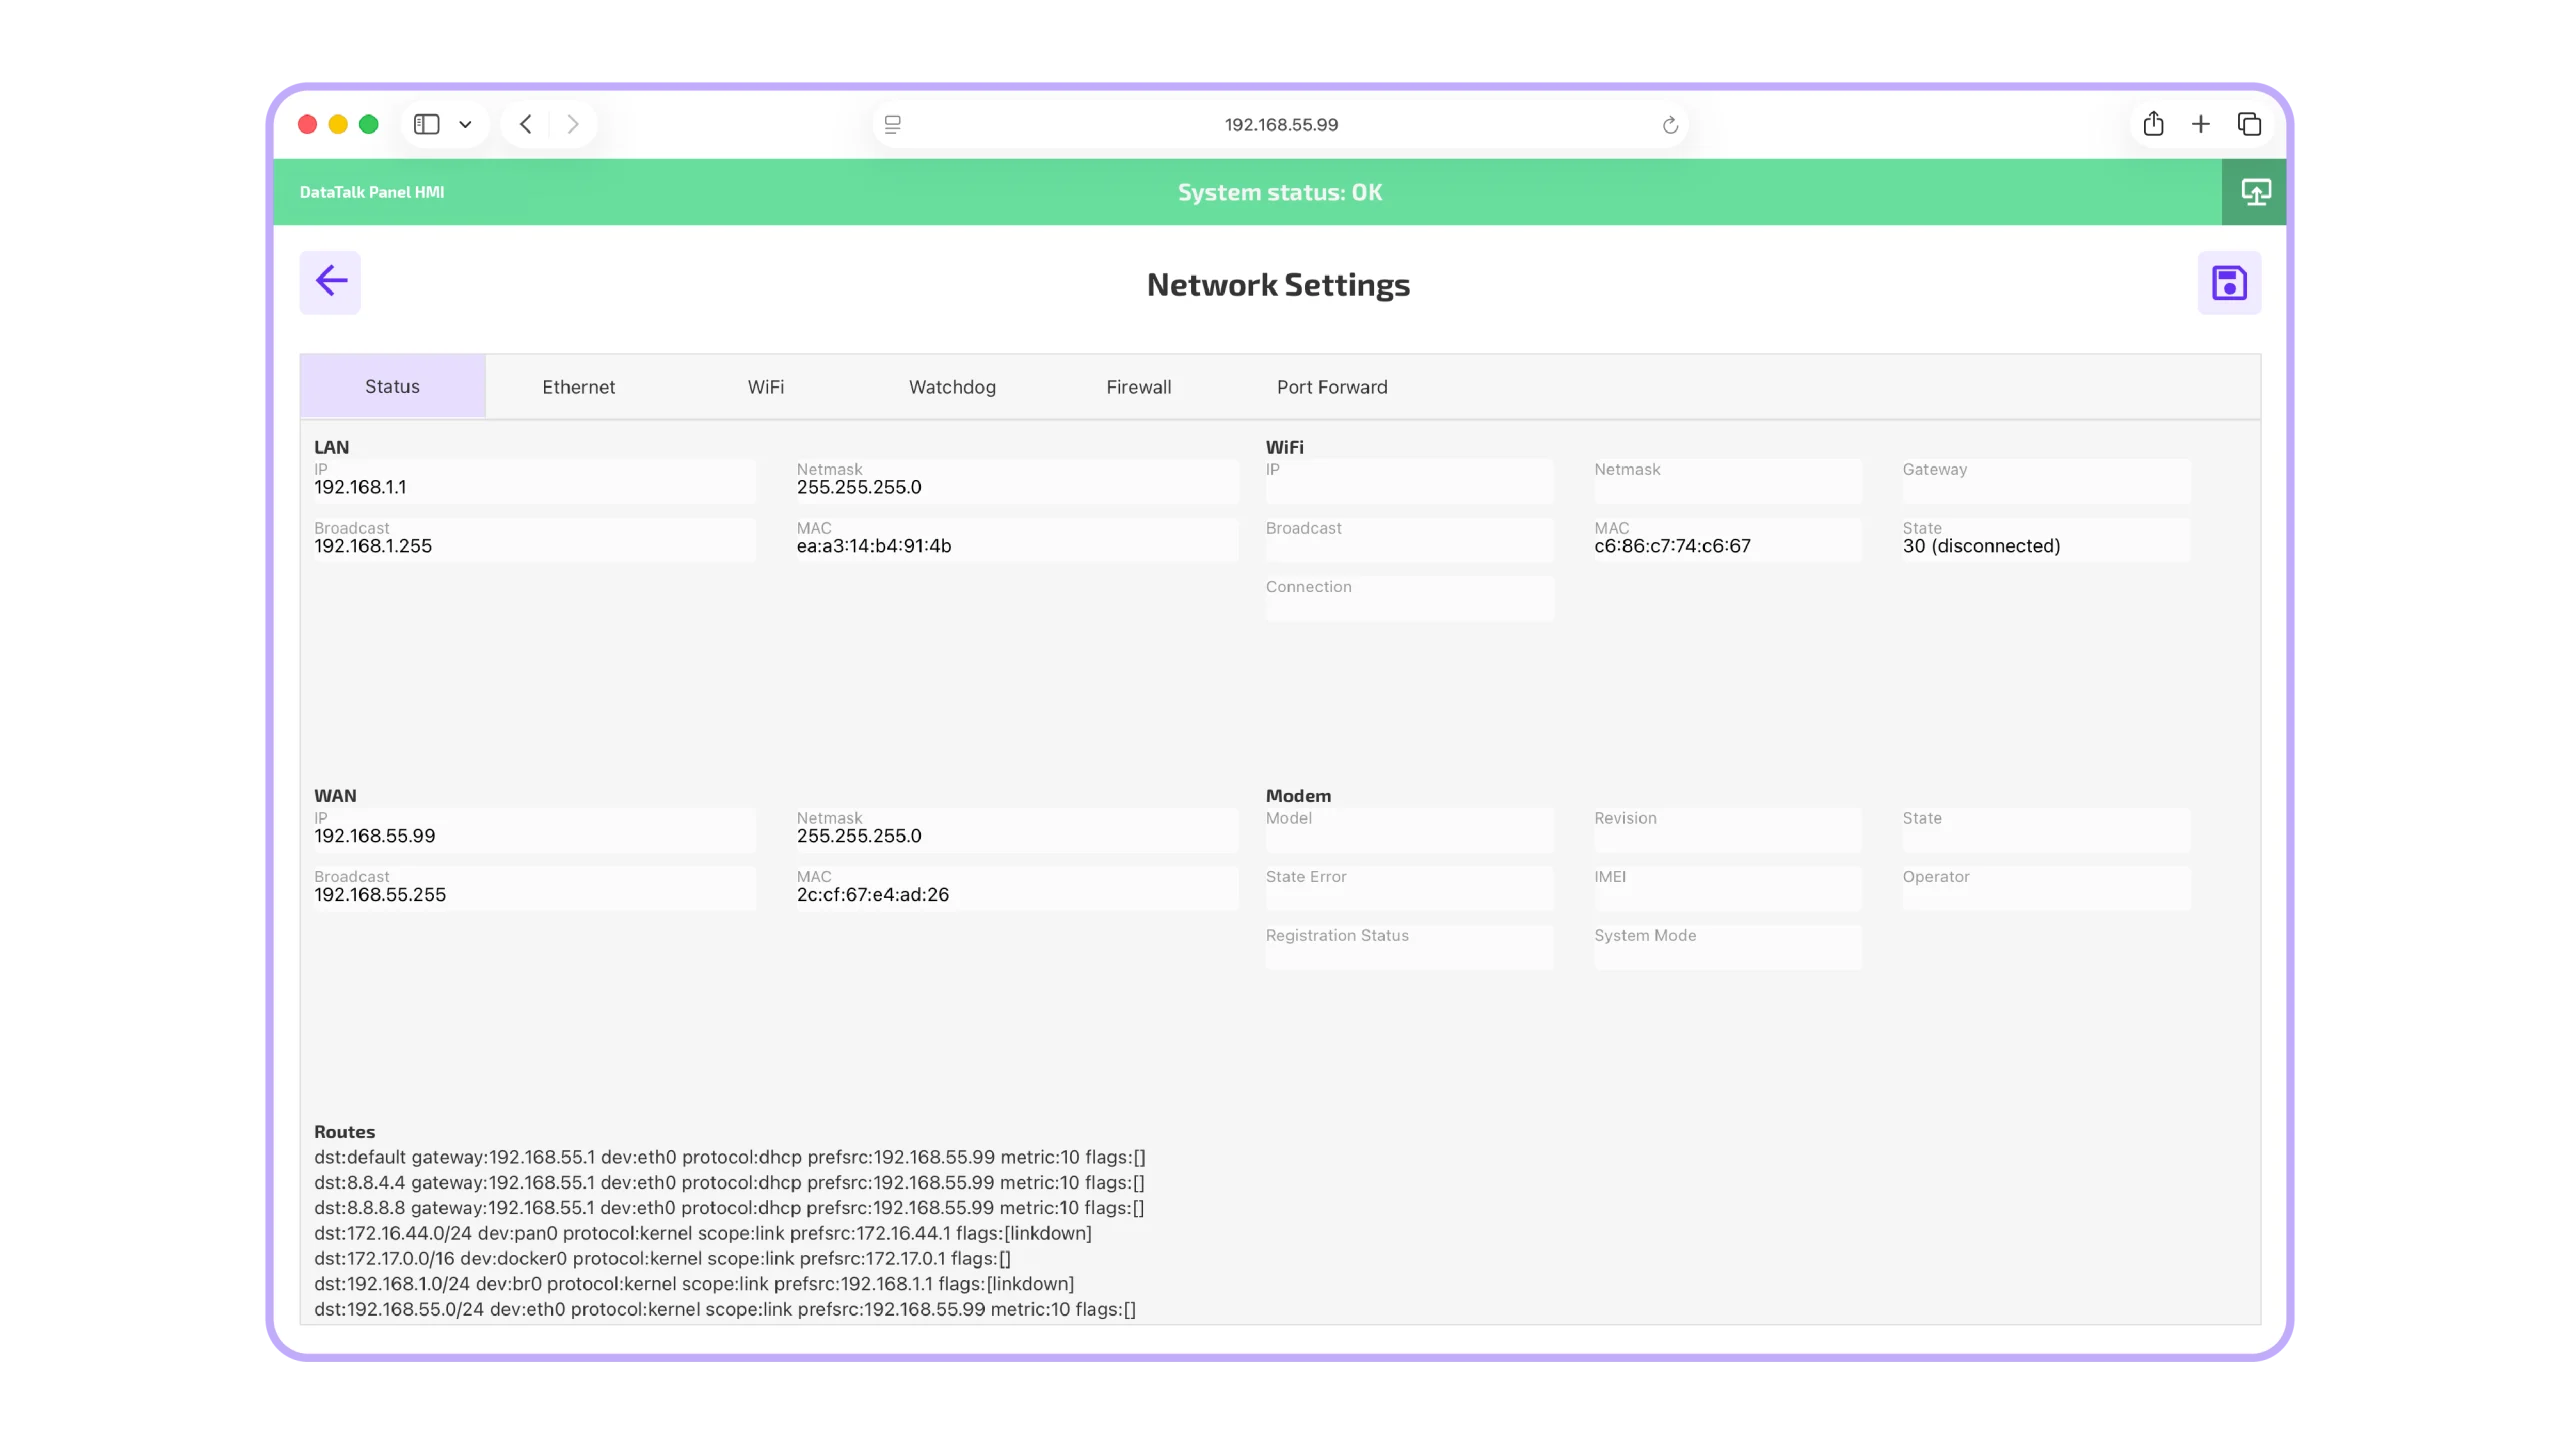This screenshot has width=2560, height=1440.
Task: Click the WiFi Connection field
Action: (1408, 597)
